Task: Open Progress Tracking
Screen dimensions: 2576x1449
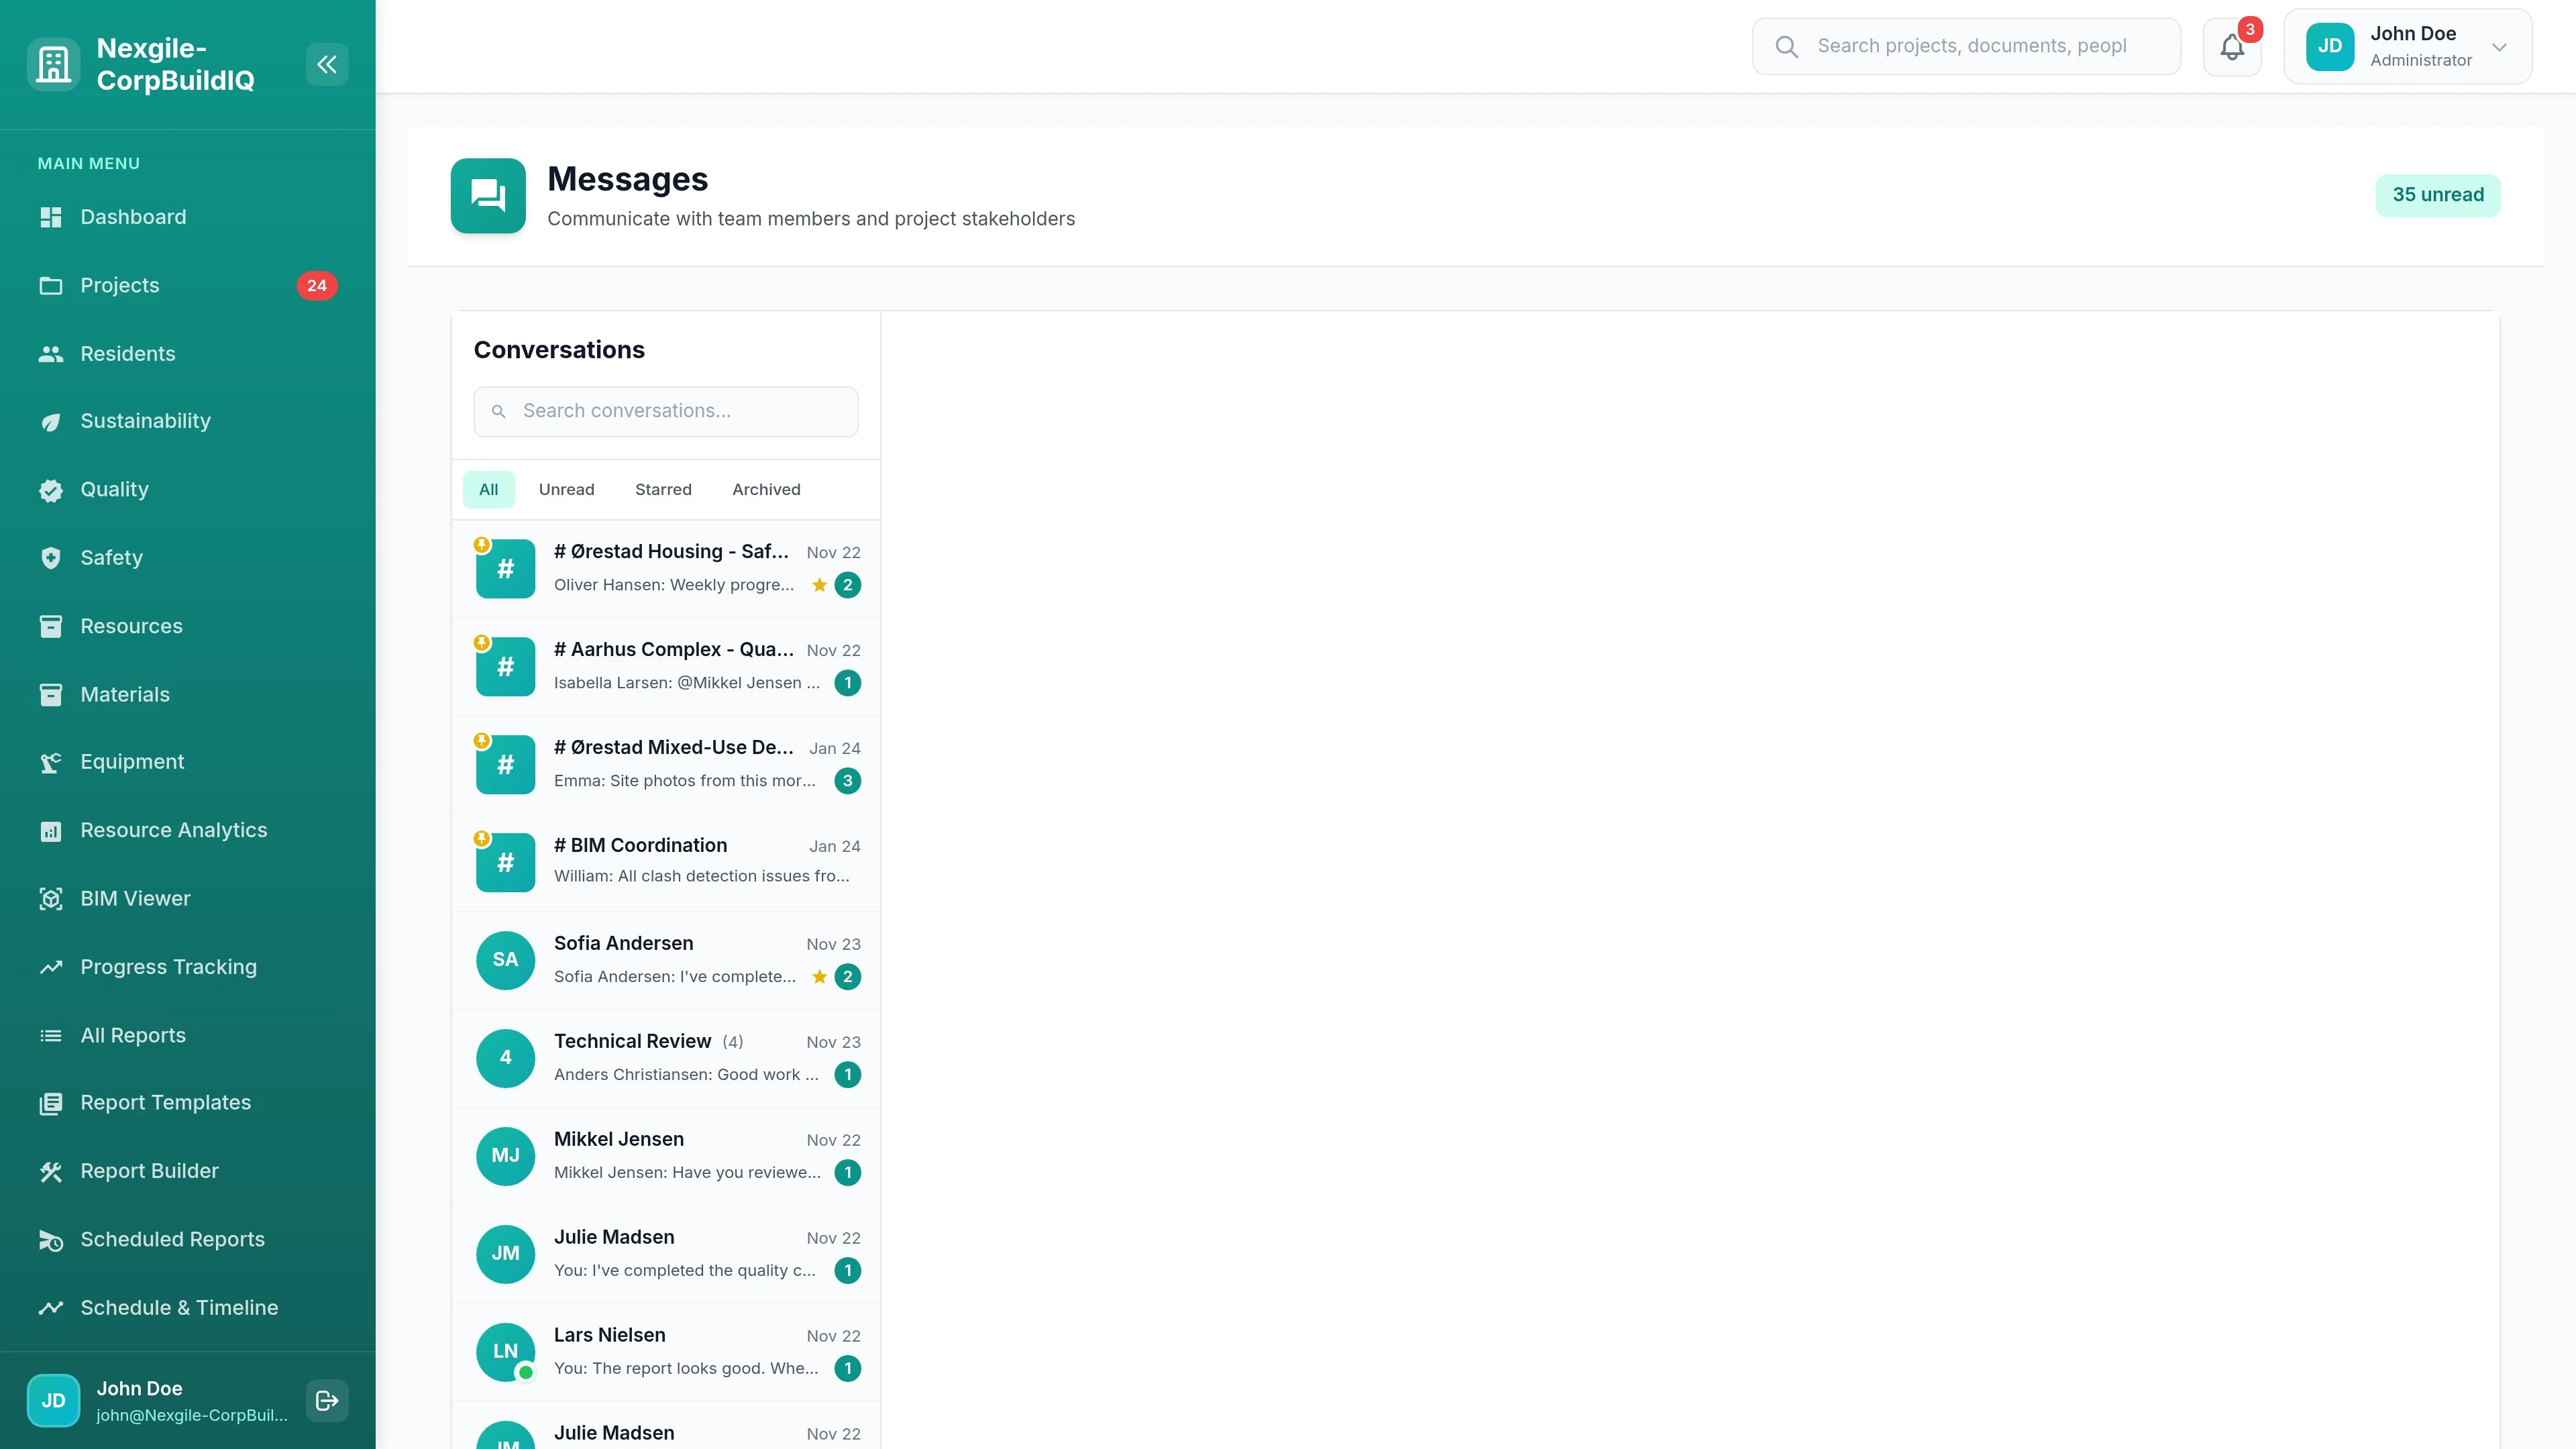Action: click(x=168, y=966)
